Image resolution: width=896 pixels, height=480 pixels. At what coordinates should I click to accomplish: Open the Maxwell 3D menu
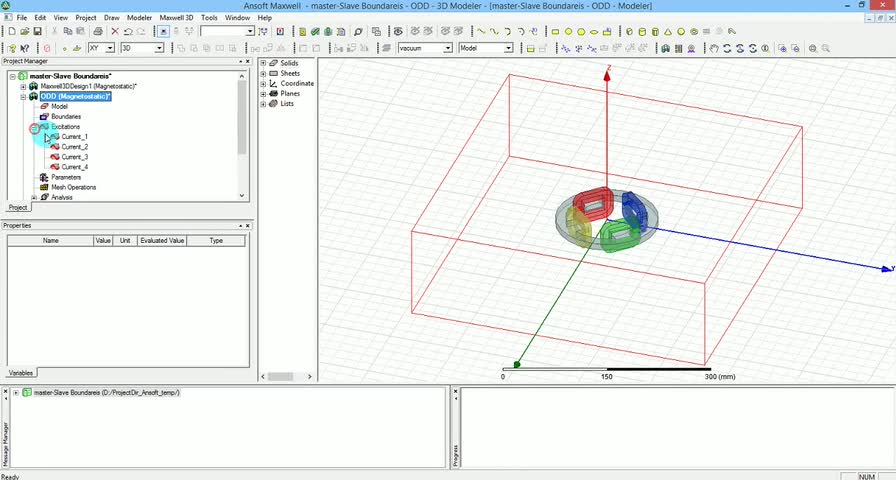point(176,18)
